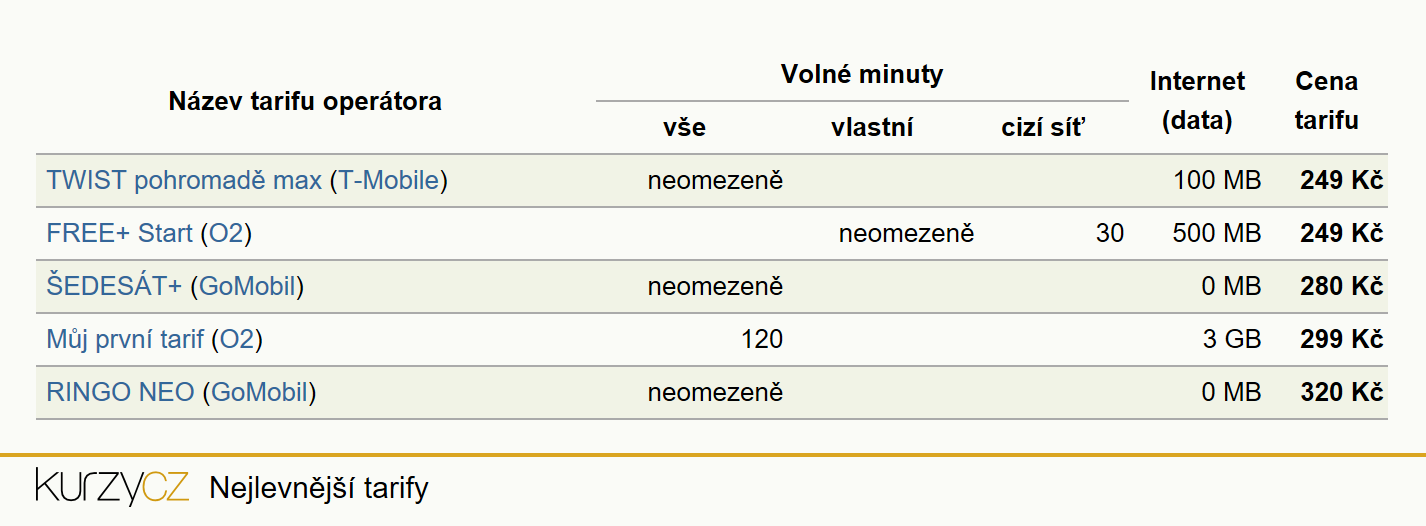1426x526 pixels.
Task: Click the vše column subheader
Action: coord(685,128)
